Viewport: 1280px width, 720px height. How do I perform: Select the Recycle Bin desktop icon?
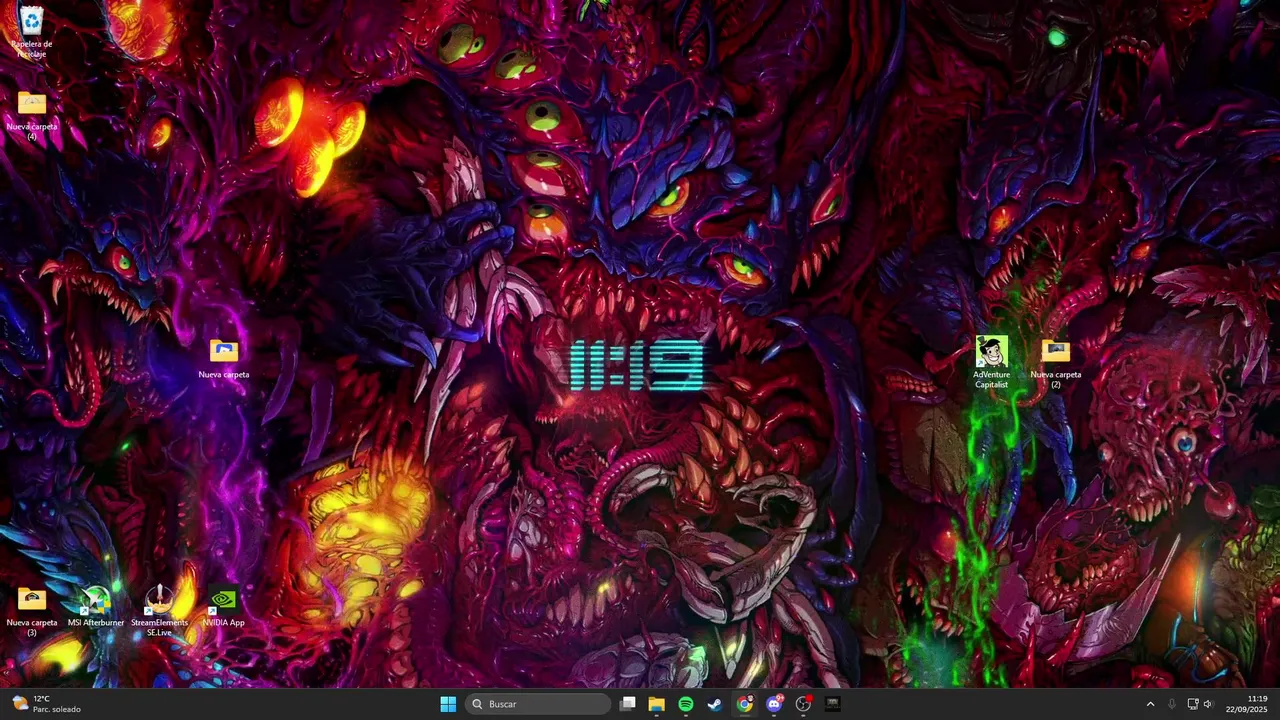click(x=32, y=31)
